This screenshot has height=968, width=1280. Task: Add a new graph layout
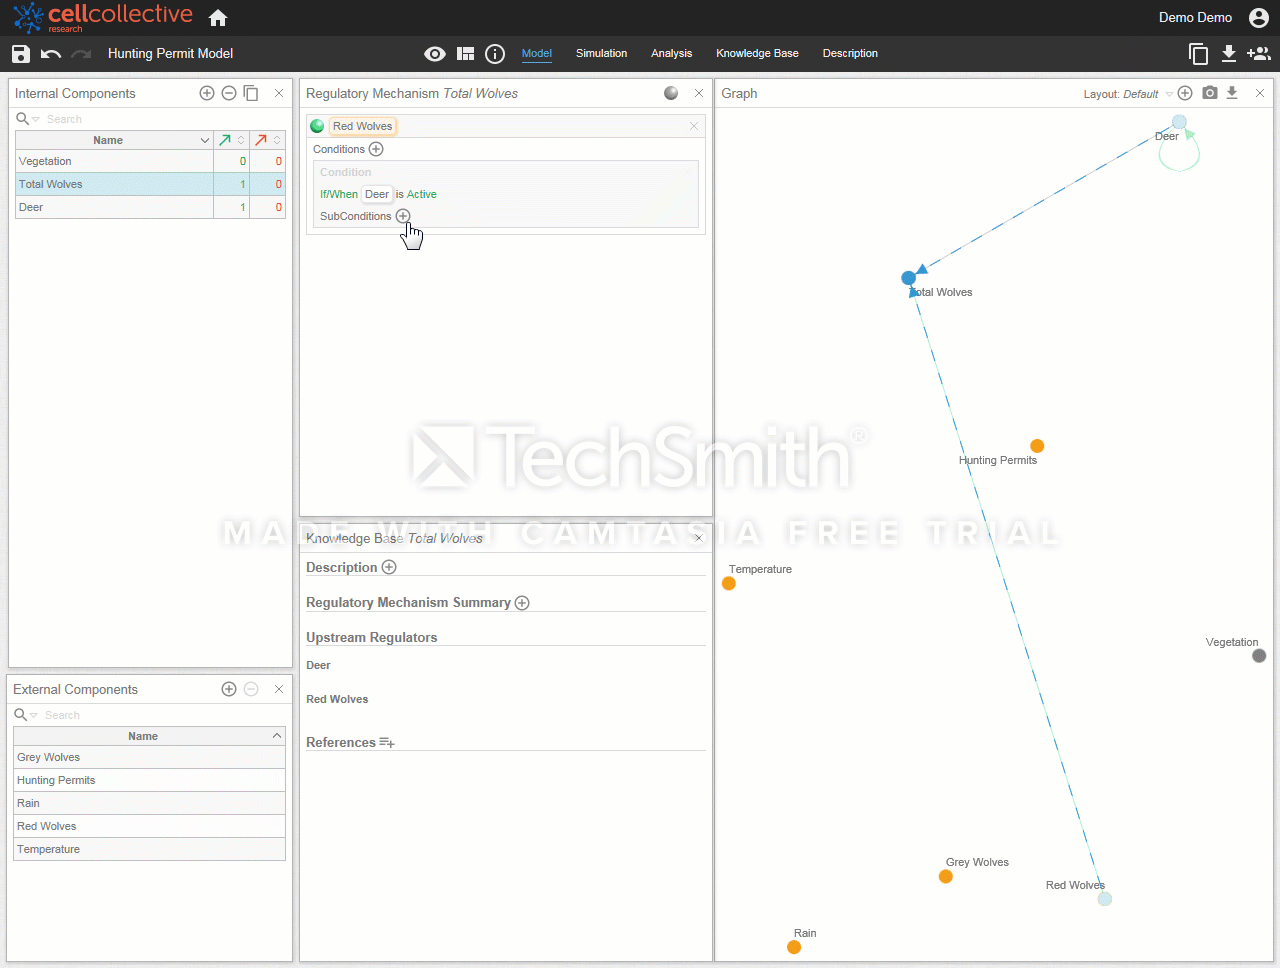click(1185, 93)
